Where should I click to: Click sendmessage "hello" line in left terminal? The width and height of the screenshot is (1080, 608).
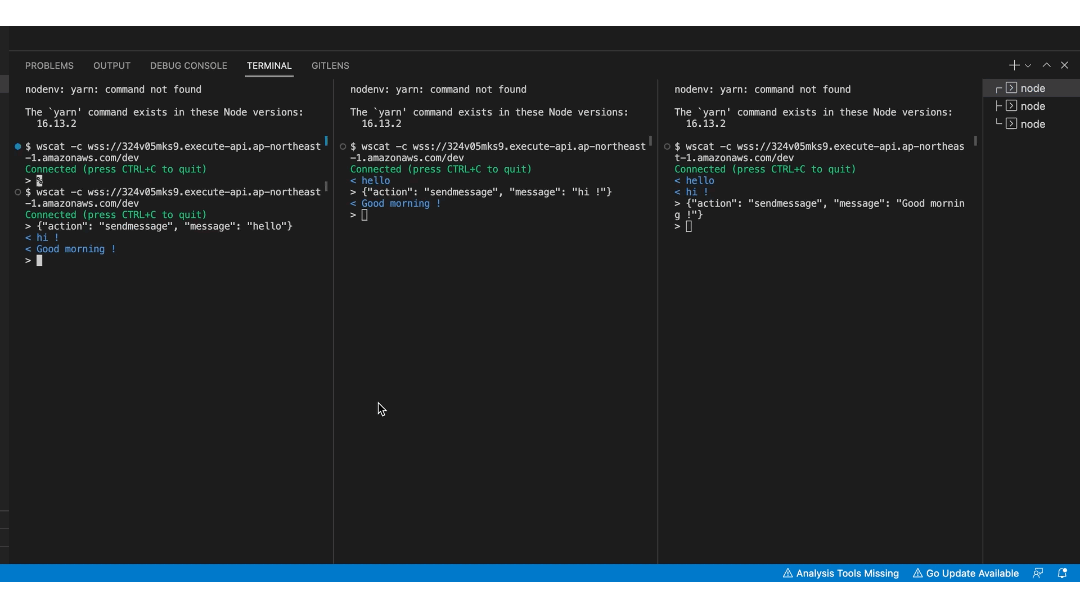[x=159, y=226]
